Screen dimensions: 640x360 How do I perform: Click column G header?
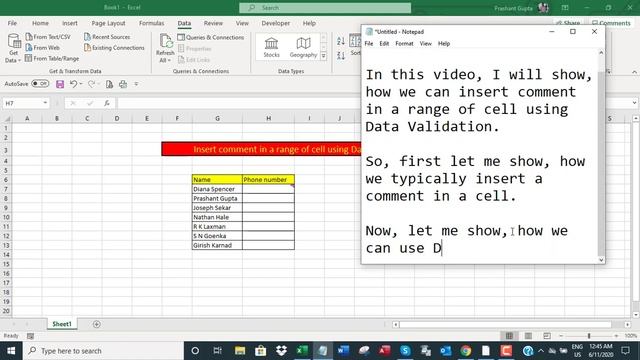point(217,118)
